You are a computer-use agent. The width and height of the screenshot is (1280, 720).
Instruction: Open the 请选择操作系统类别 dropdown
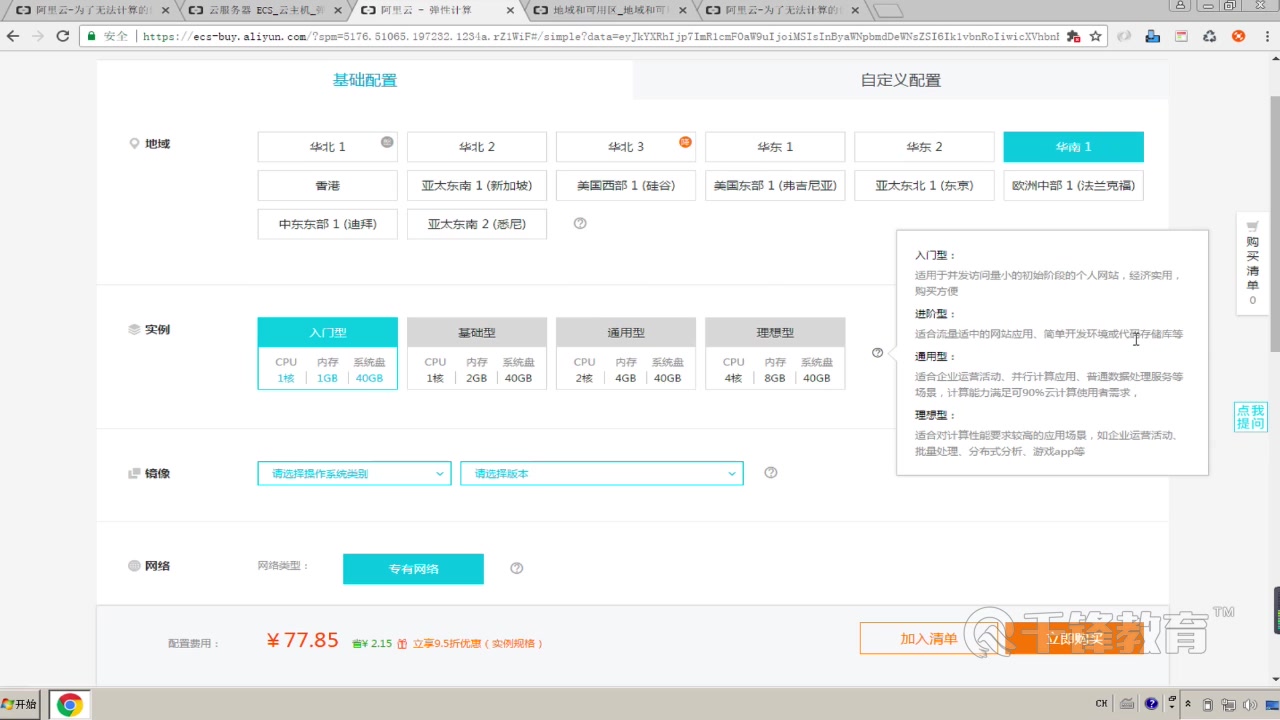pos(353,472)
